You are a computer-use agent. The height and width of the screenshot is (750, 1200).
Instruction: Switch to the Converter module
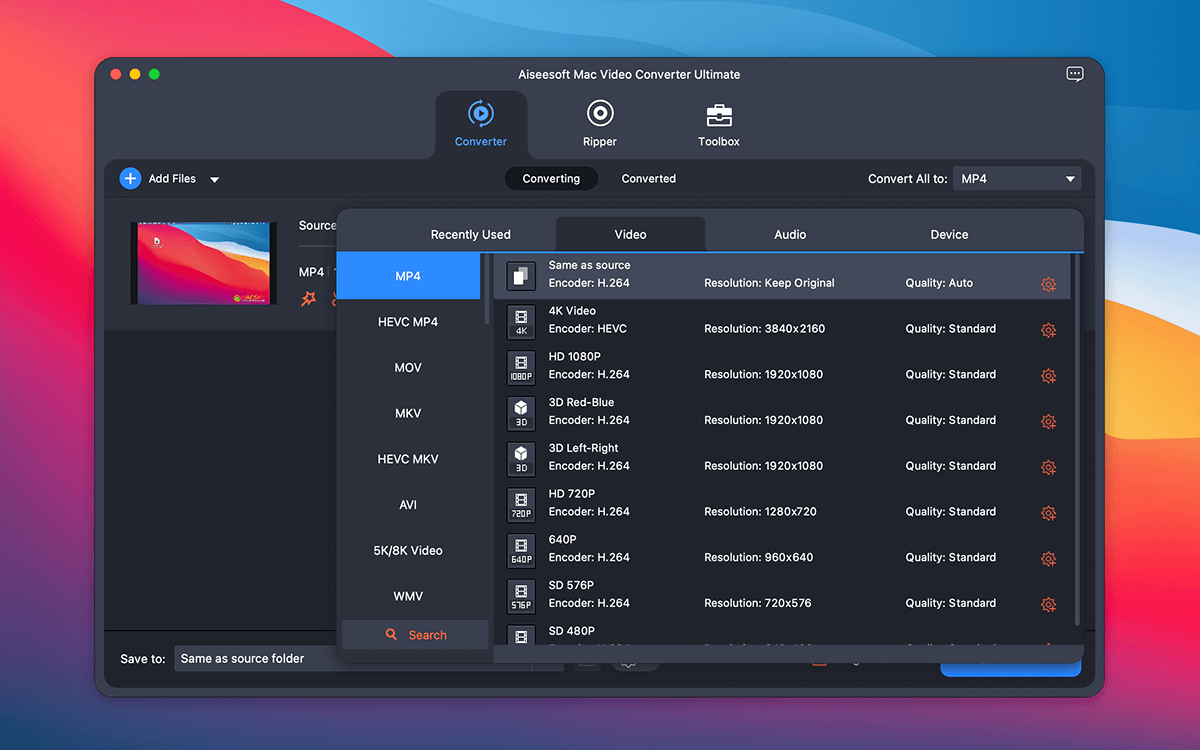tap(481, 124)
